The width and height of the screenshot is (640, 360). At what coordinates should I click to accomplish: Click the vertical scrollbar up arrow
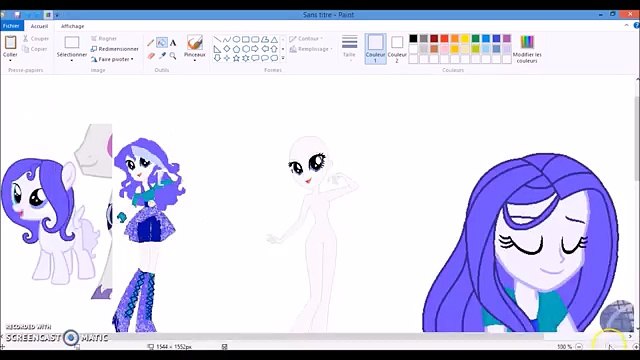tap(637, 79)
